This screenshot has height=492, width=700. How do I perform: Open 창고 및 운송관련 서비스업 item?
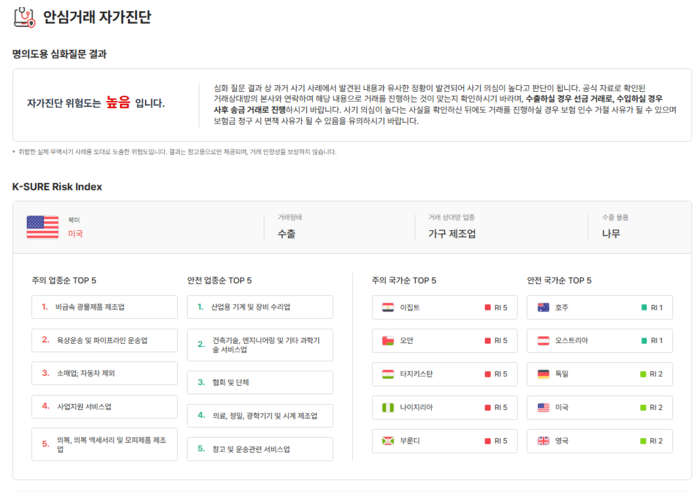[x=256, y=449]
